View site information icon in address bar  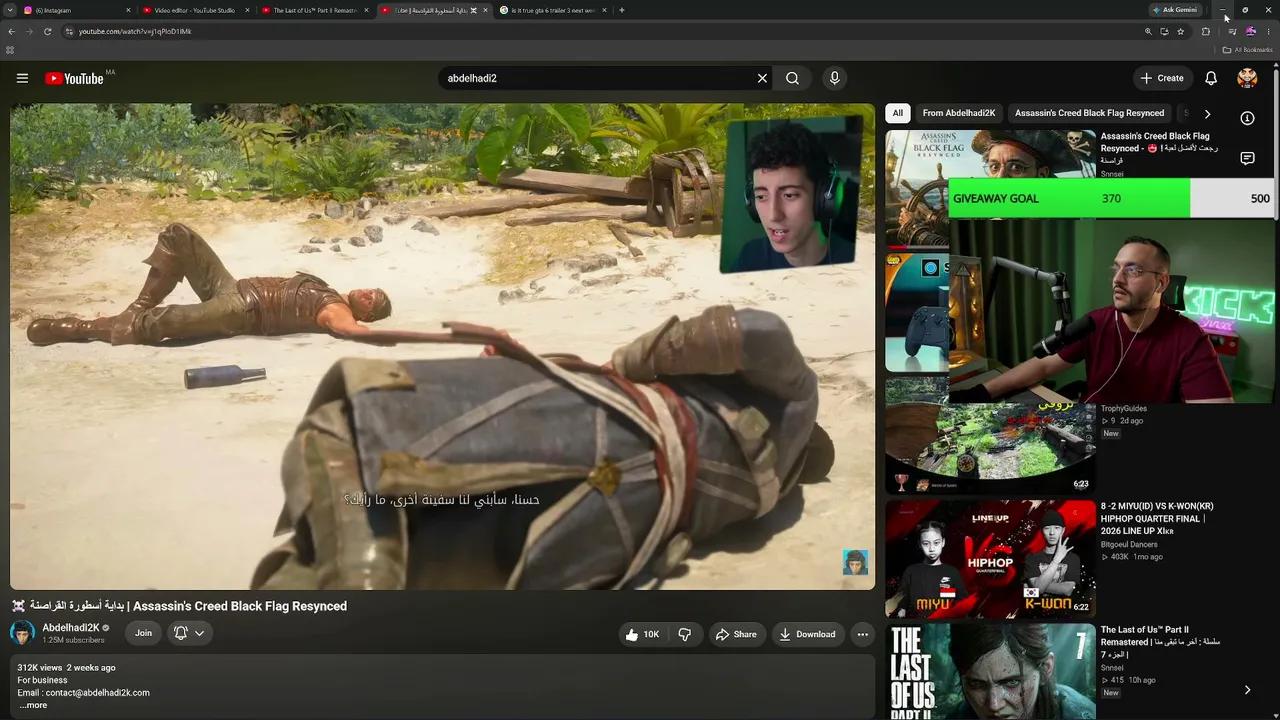coord(69,31)
